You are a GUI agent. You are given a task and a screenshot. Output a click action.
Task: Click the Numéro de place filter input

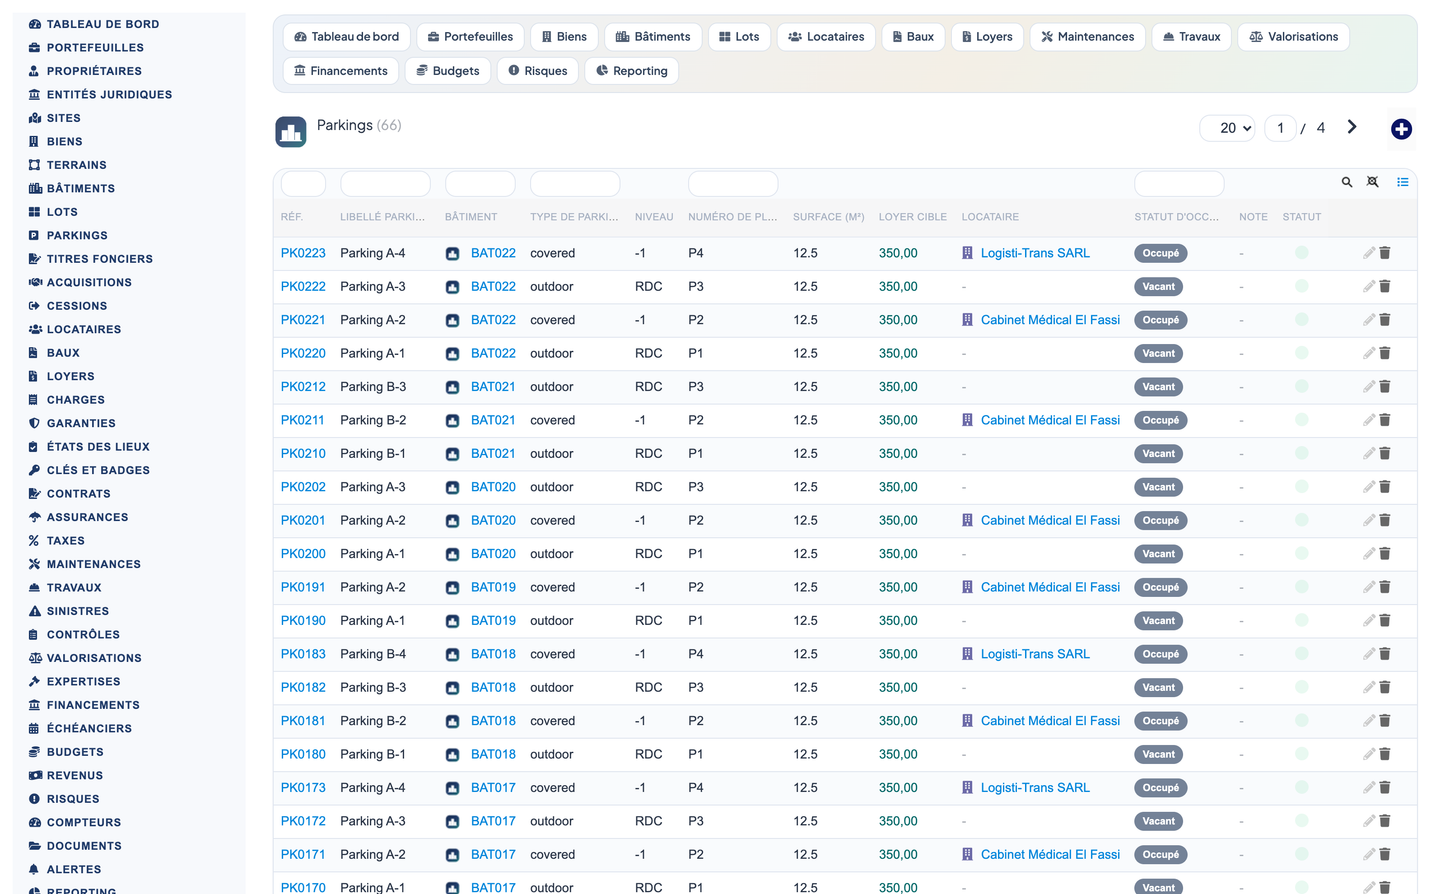[x=733, y=184]
